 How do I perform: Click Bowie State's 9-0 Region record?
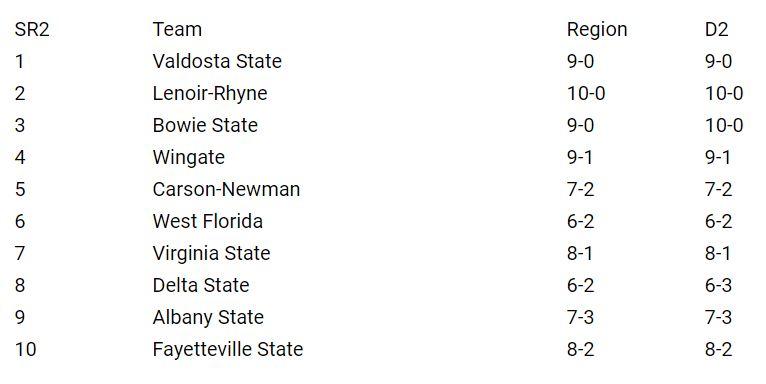(x=580, y=126)
